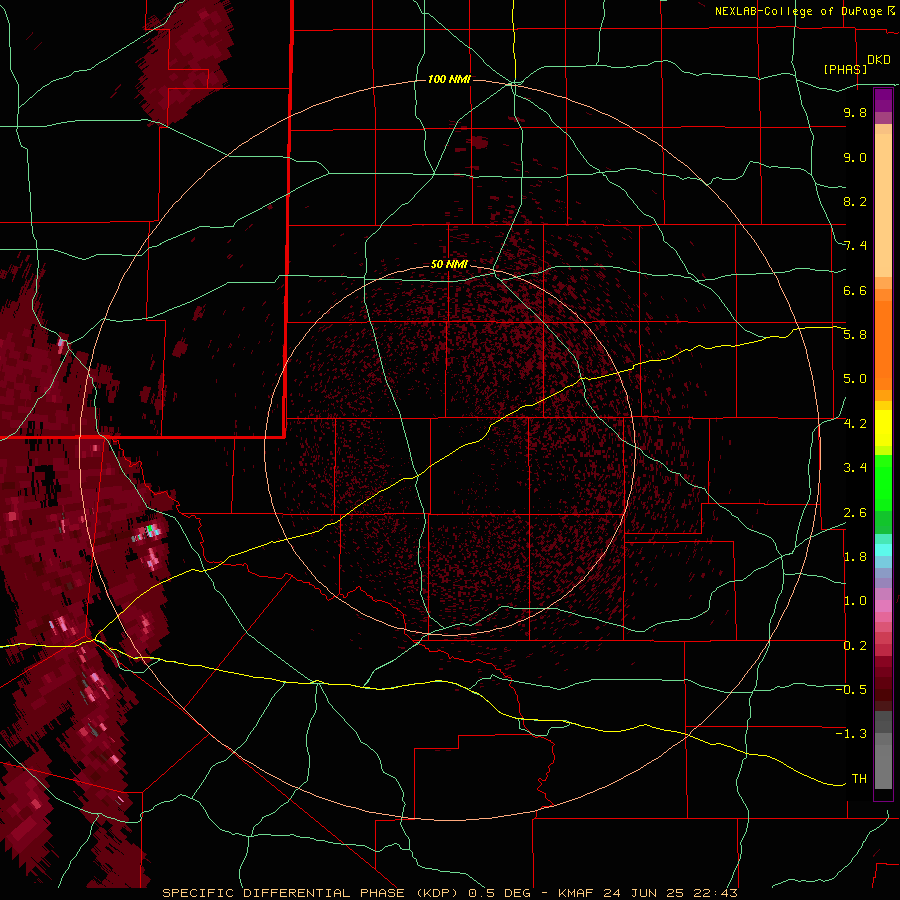Select the 50 NMI range ring label
Viewport: 900px width, 900px height.
[449, 264]
